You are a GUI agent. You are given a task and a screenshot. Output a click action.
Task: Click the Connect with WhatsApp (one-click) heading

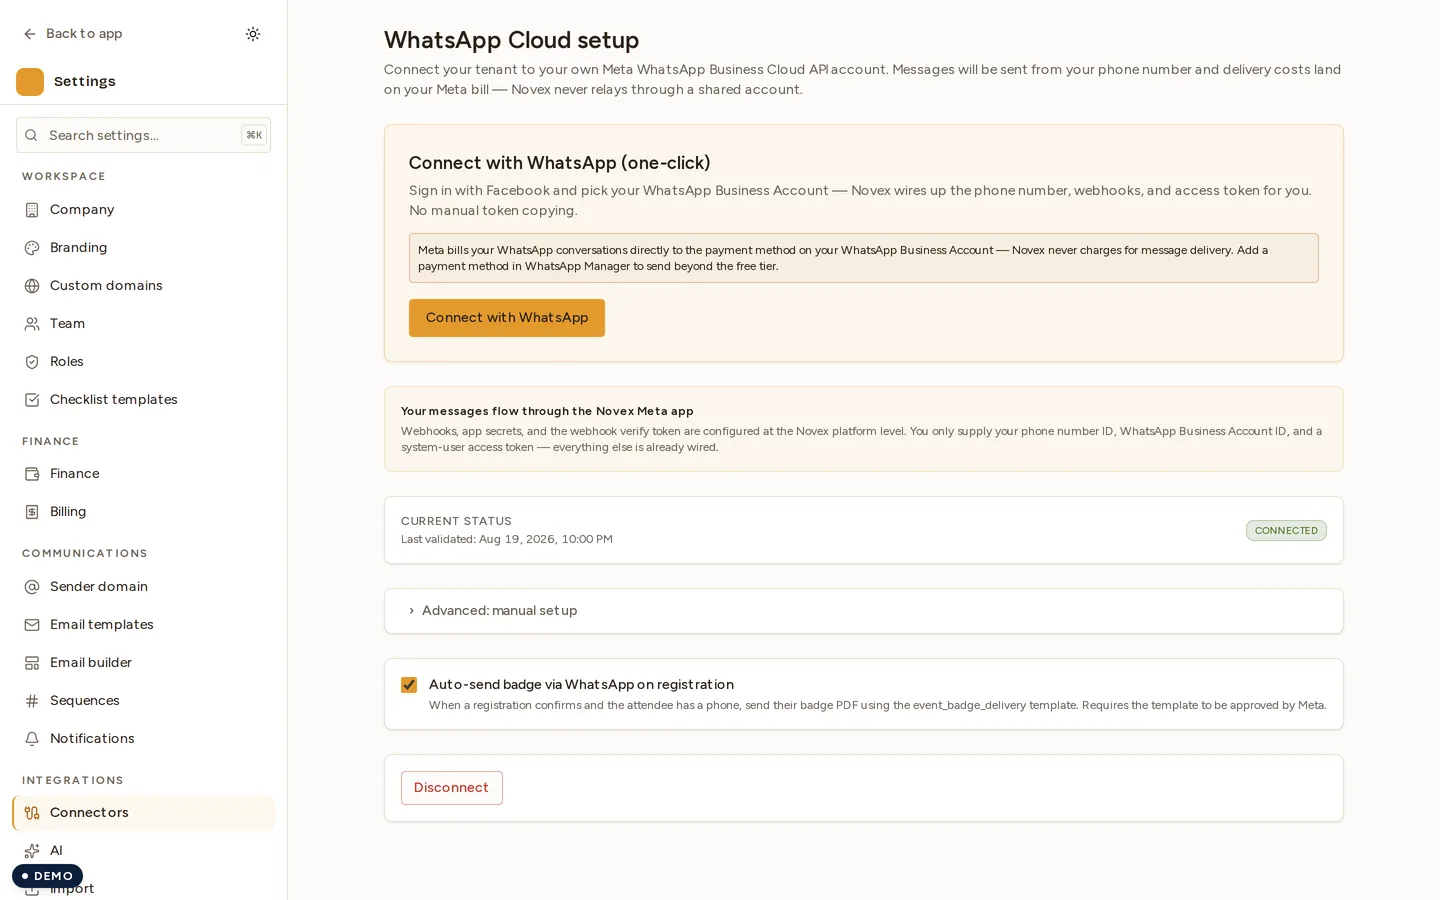tap(559, 163)
